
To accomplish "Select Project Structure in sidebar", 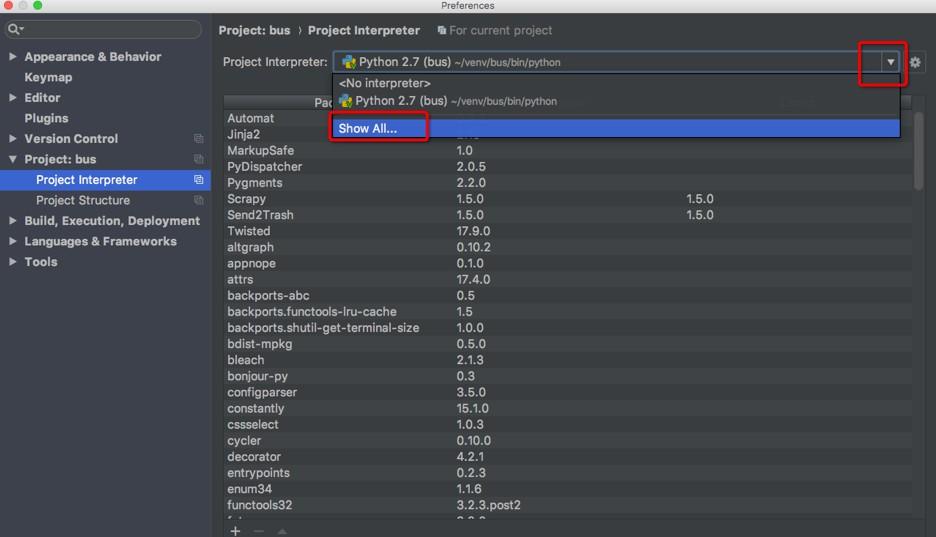I will coord(105,200).
